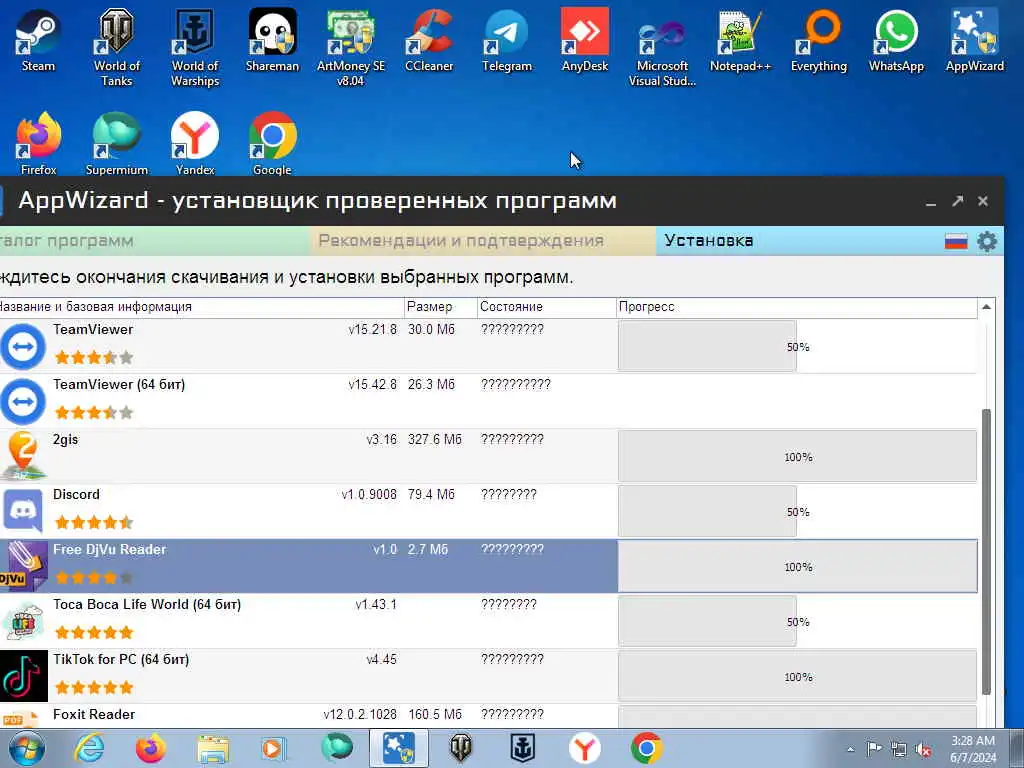The width and height of the screenshot is (1024, 768).
Task: Click the Free DjVu Reader icon
Action: pyautogui.click(x=24, y=566)
